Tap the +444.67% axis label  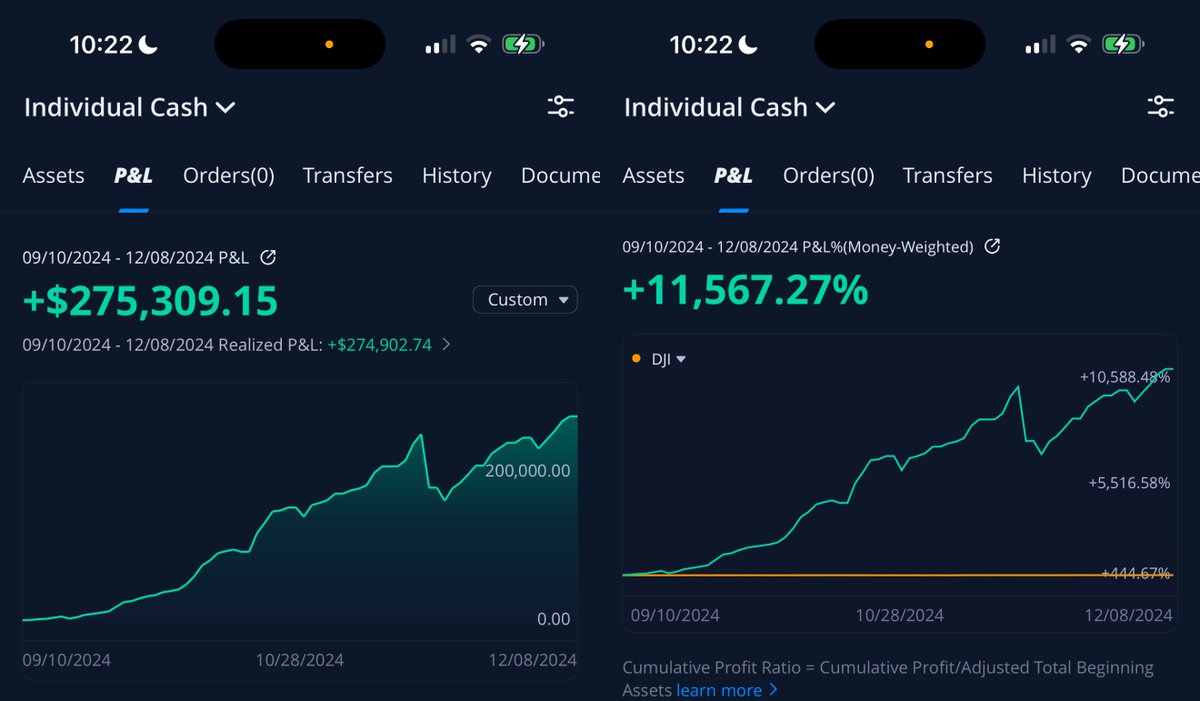pyautogui.click(x=1135, y=573)
